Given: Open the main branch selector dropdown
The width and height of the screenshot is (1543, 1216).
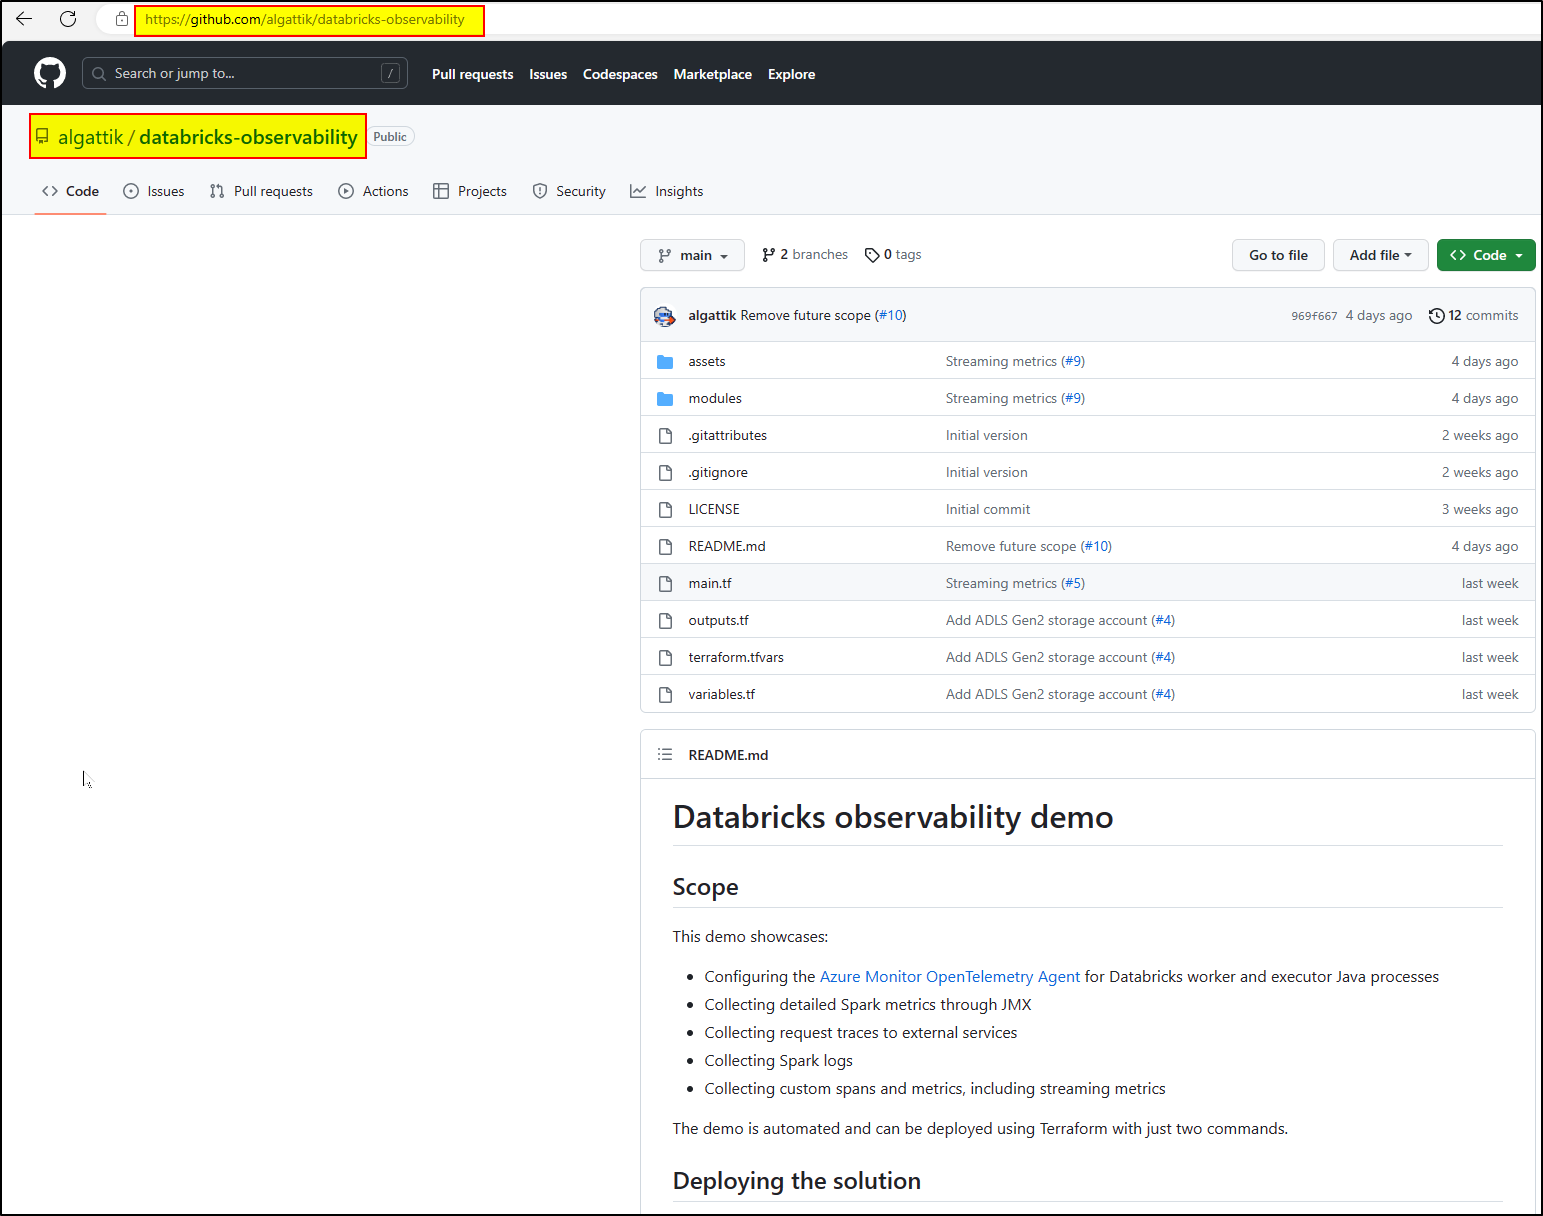Looking at the screenshot, I should pos(692,255).
